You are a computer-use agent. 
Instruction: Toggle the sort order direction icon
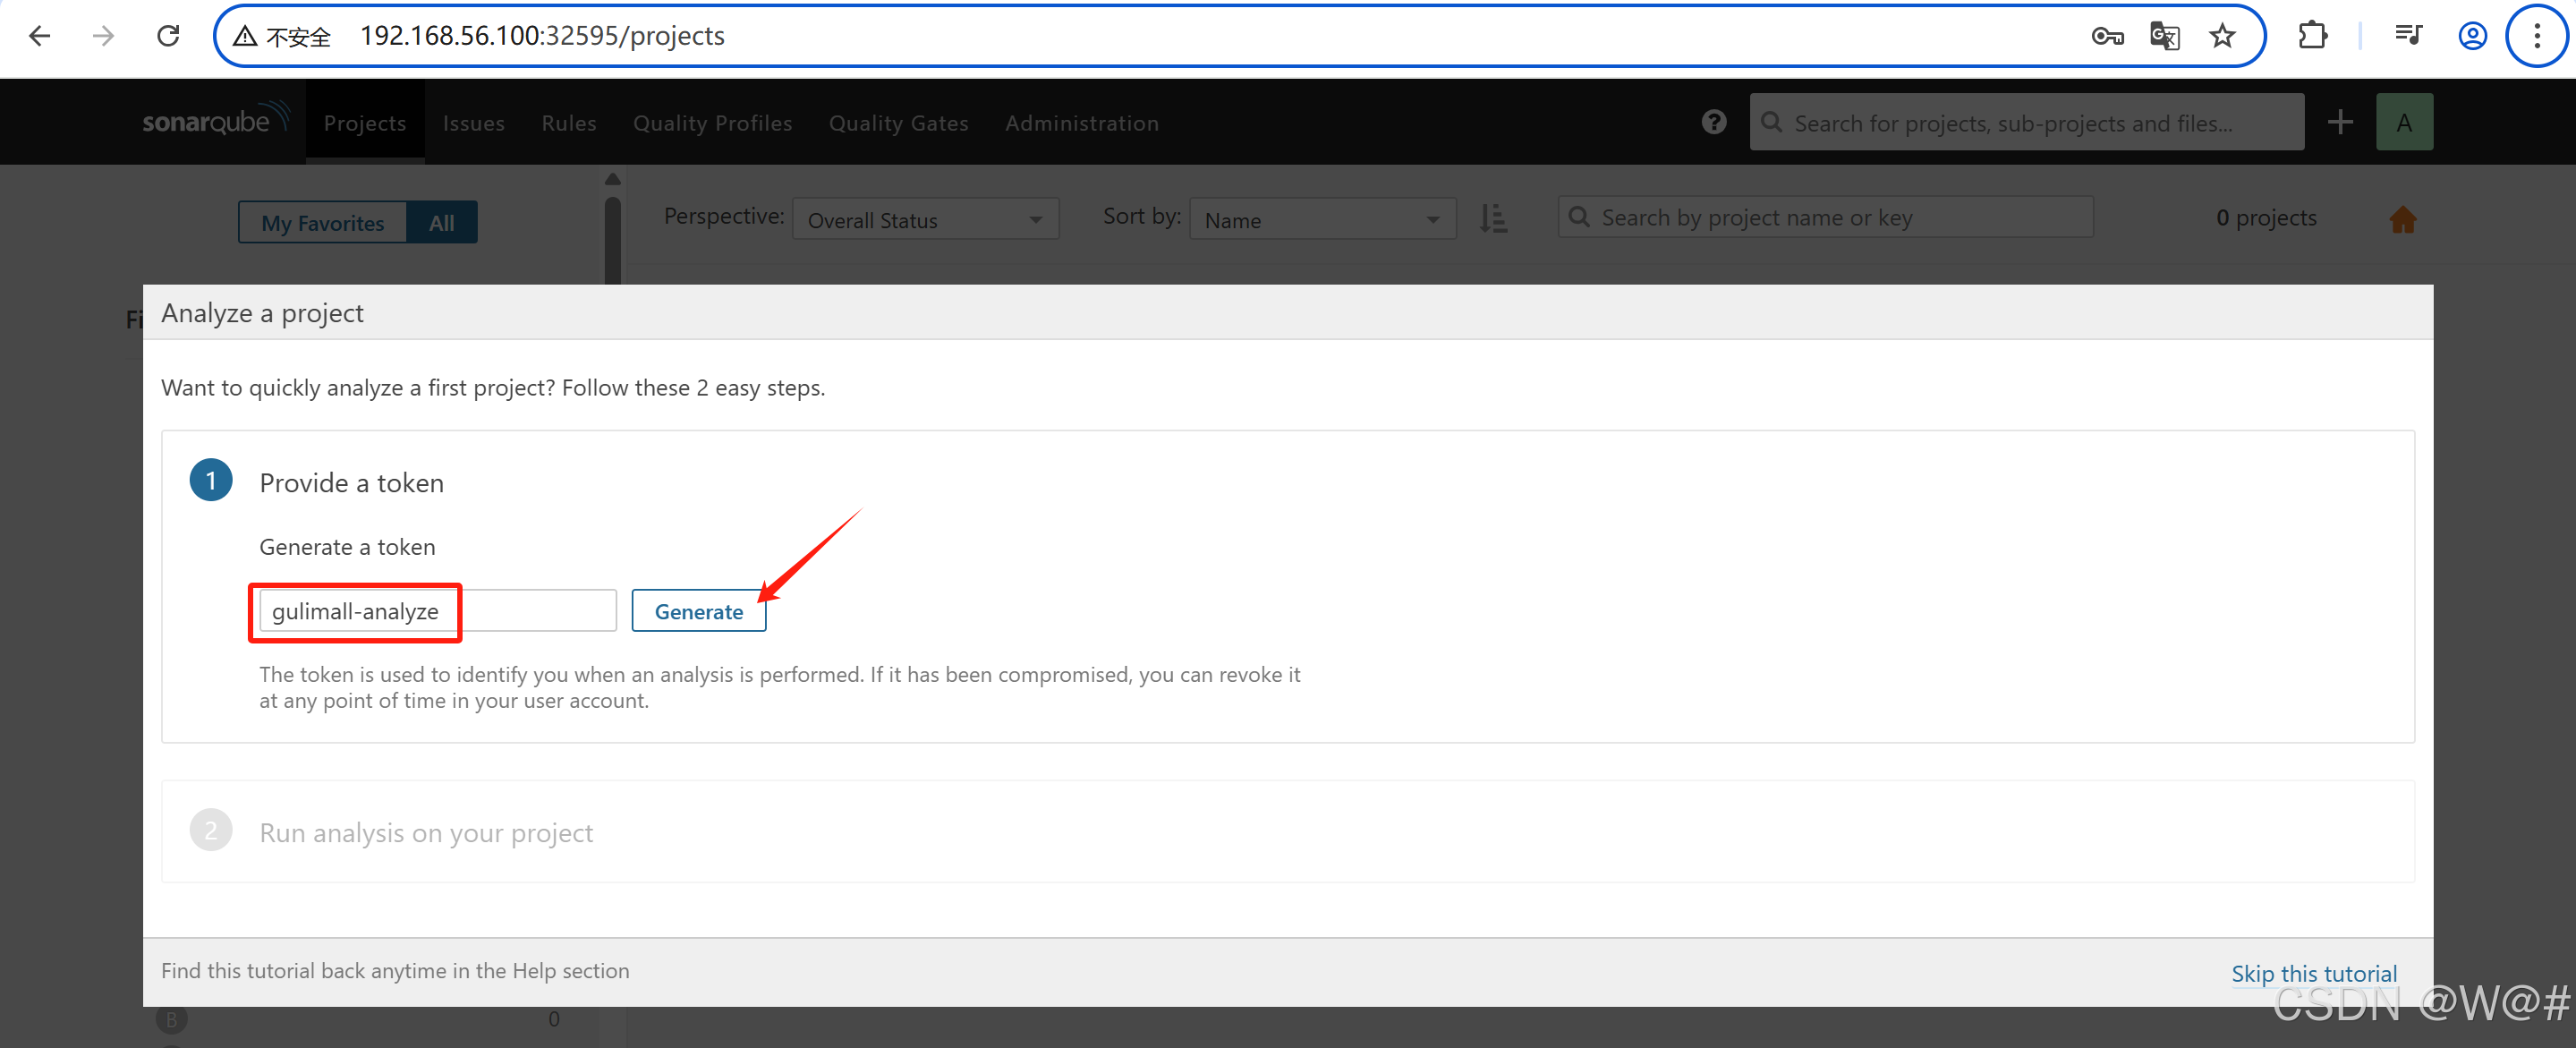point(1492,218)
